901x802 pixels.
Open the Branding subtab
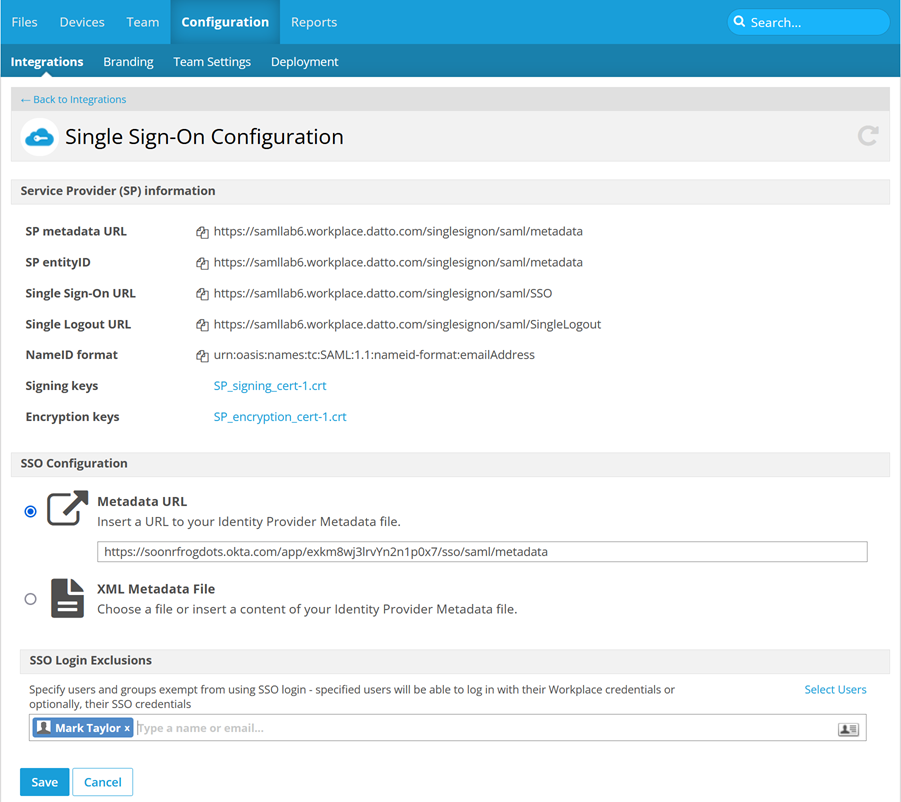coord(128,62)
